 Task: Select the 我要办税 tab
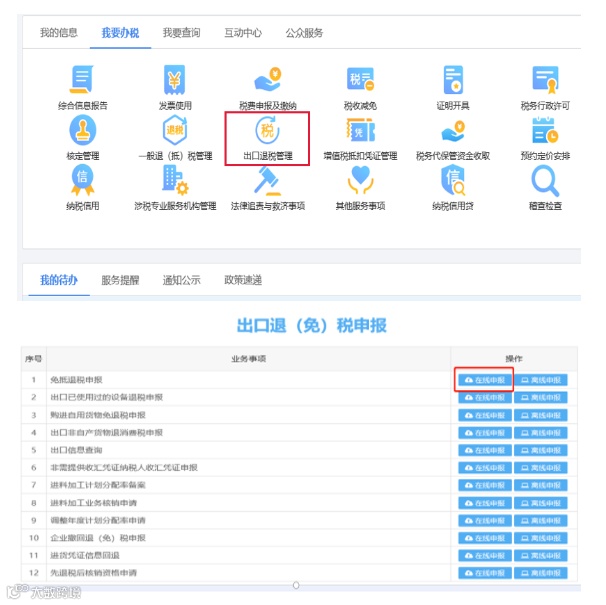[120, 33]
